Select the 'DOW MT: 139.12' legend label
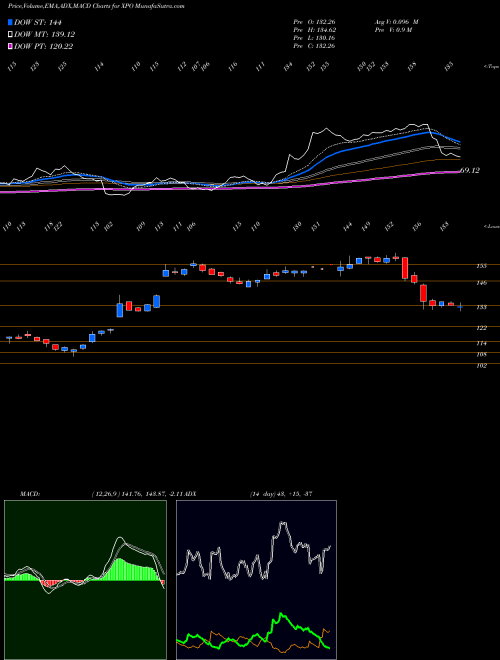The image size is (500, 660). pyautogui.click(x=45, y=35)
